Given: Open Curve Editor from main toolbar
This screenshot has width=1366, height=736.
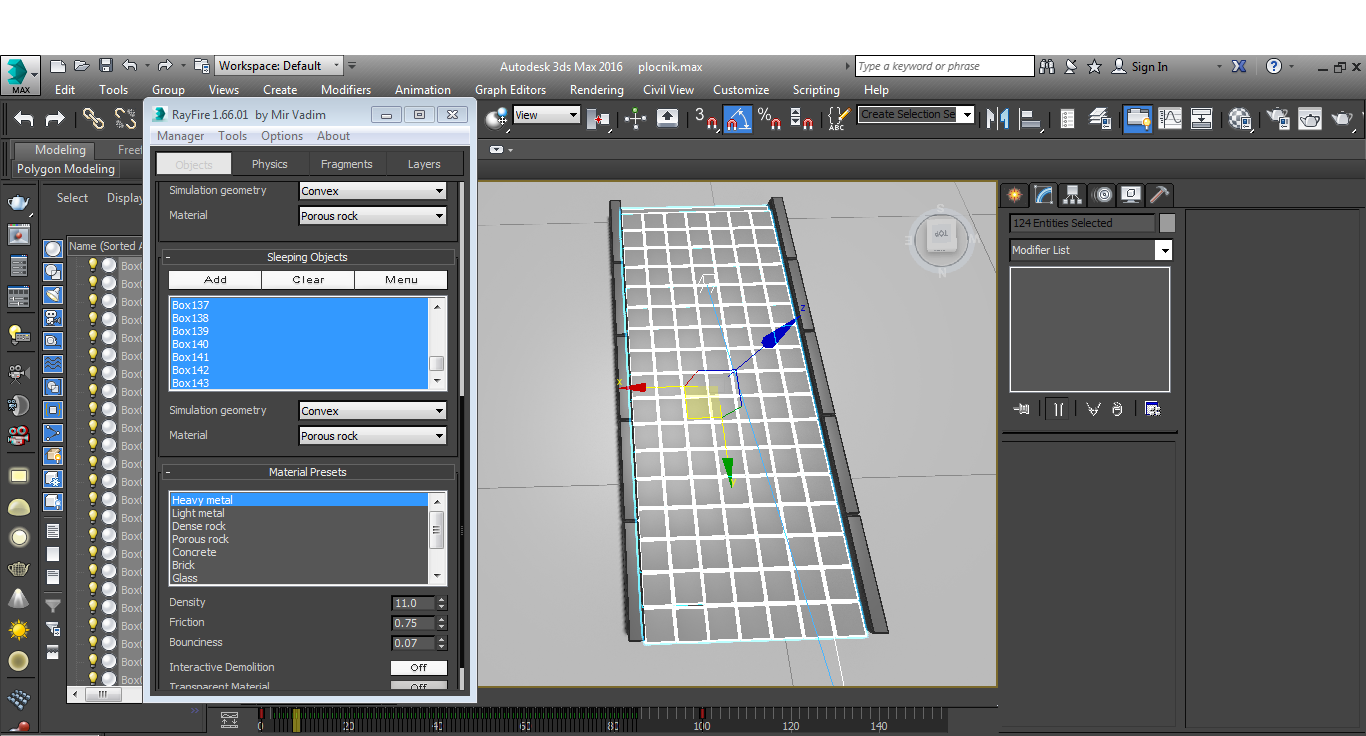Looking at the screenshot, I should 1170,118.
